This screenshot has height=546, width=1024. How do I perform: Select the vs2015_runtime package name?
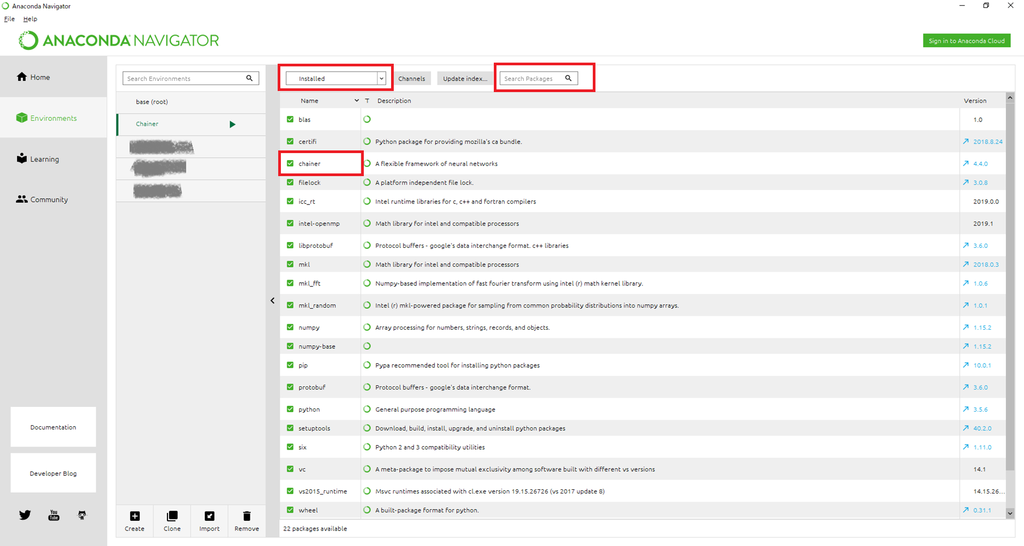pyautogui.click(x=323, y=491)
